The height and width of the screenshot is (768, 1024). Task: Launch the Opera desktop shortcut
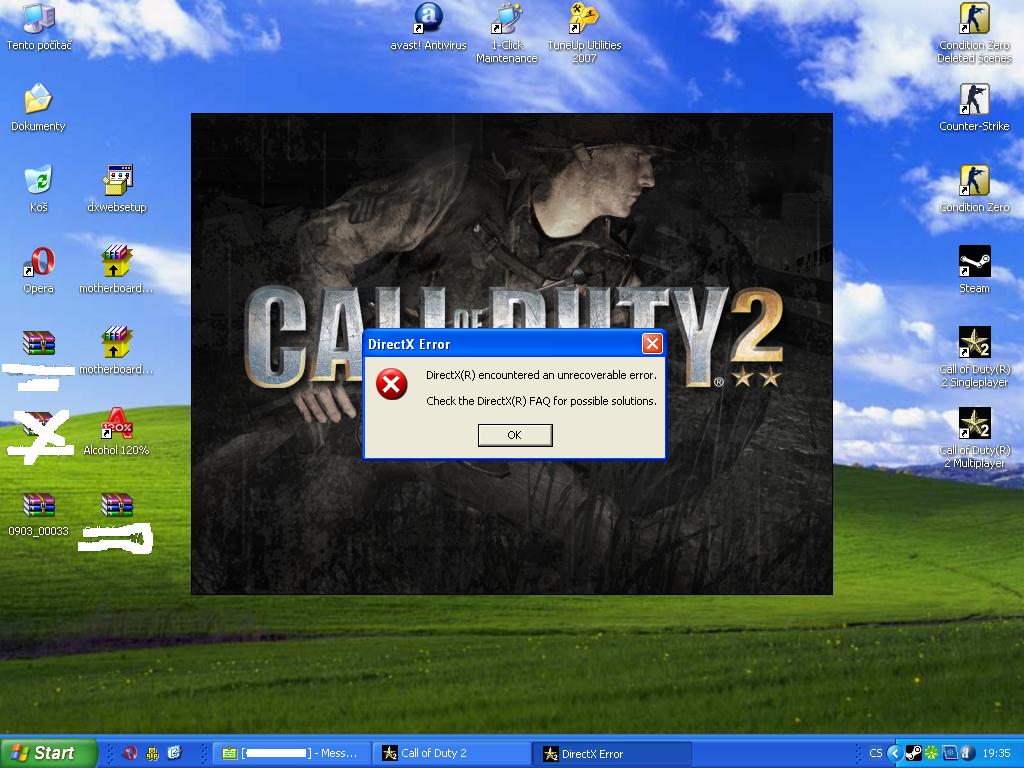pos(39,270)
